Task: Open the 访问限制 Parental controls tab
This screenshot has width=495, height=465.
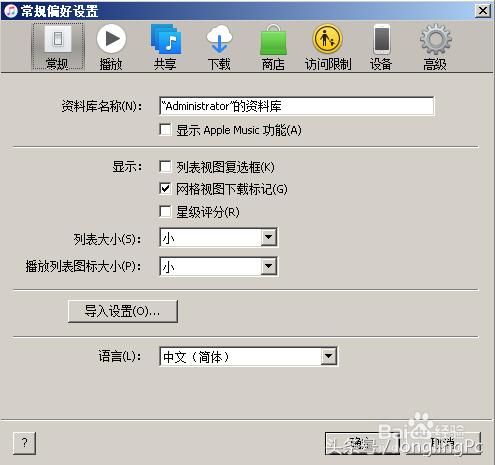Action: (x=328, y=47)
